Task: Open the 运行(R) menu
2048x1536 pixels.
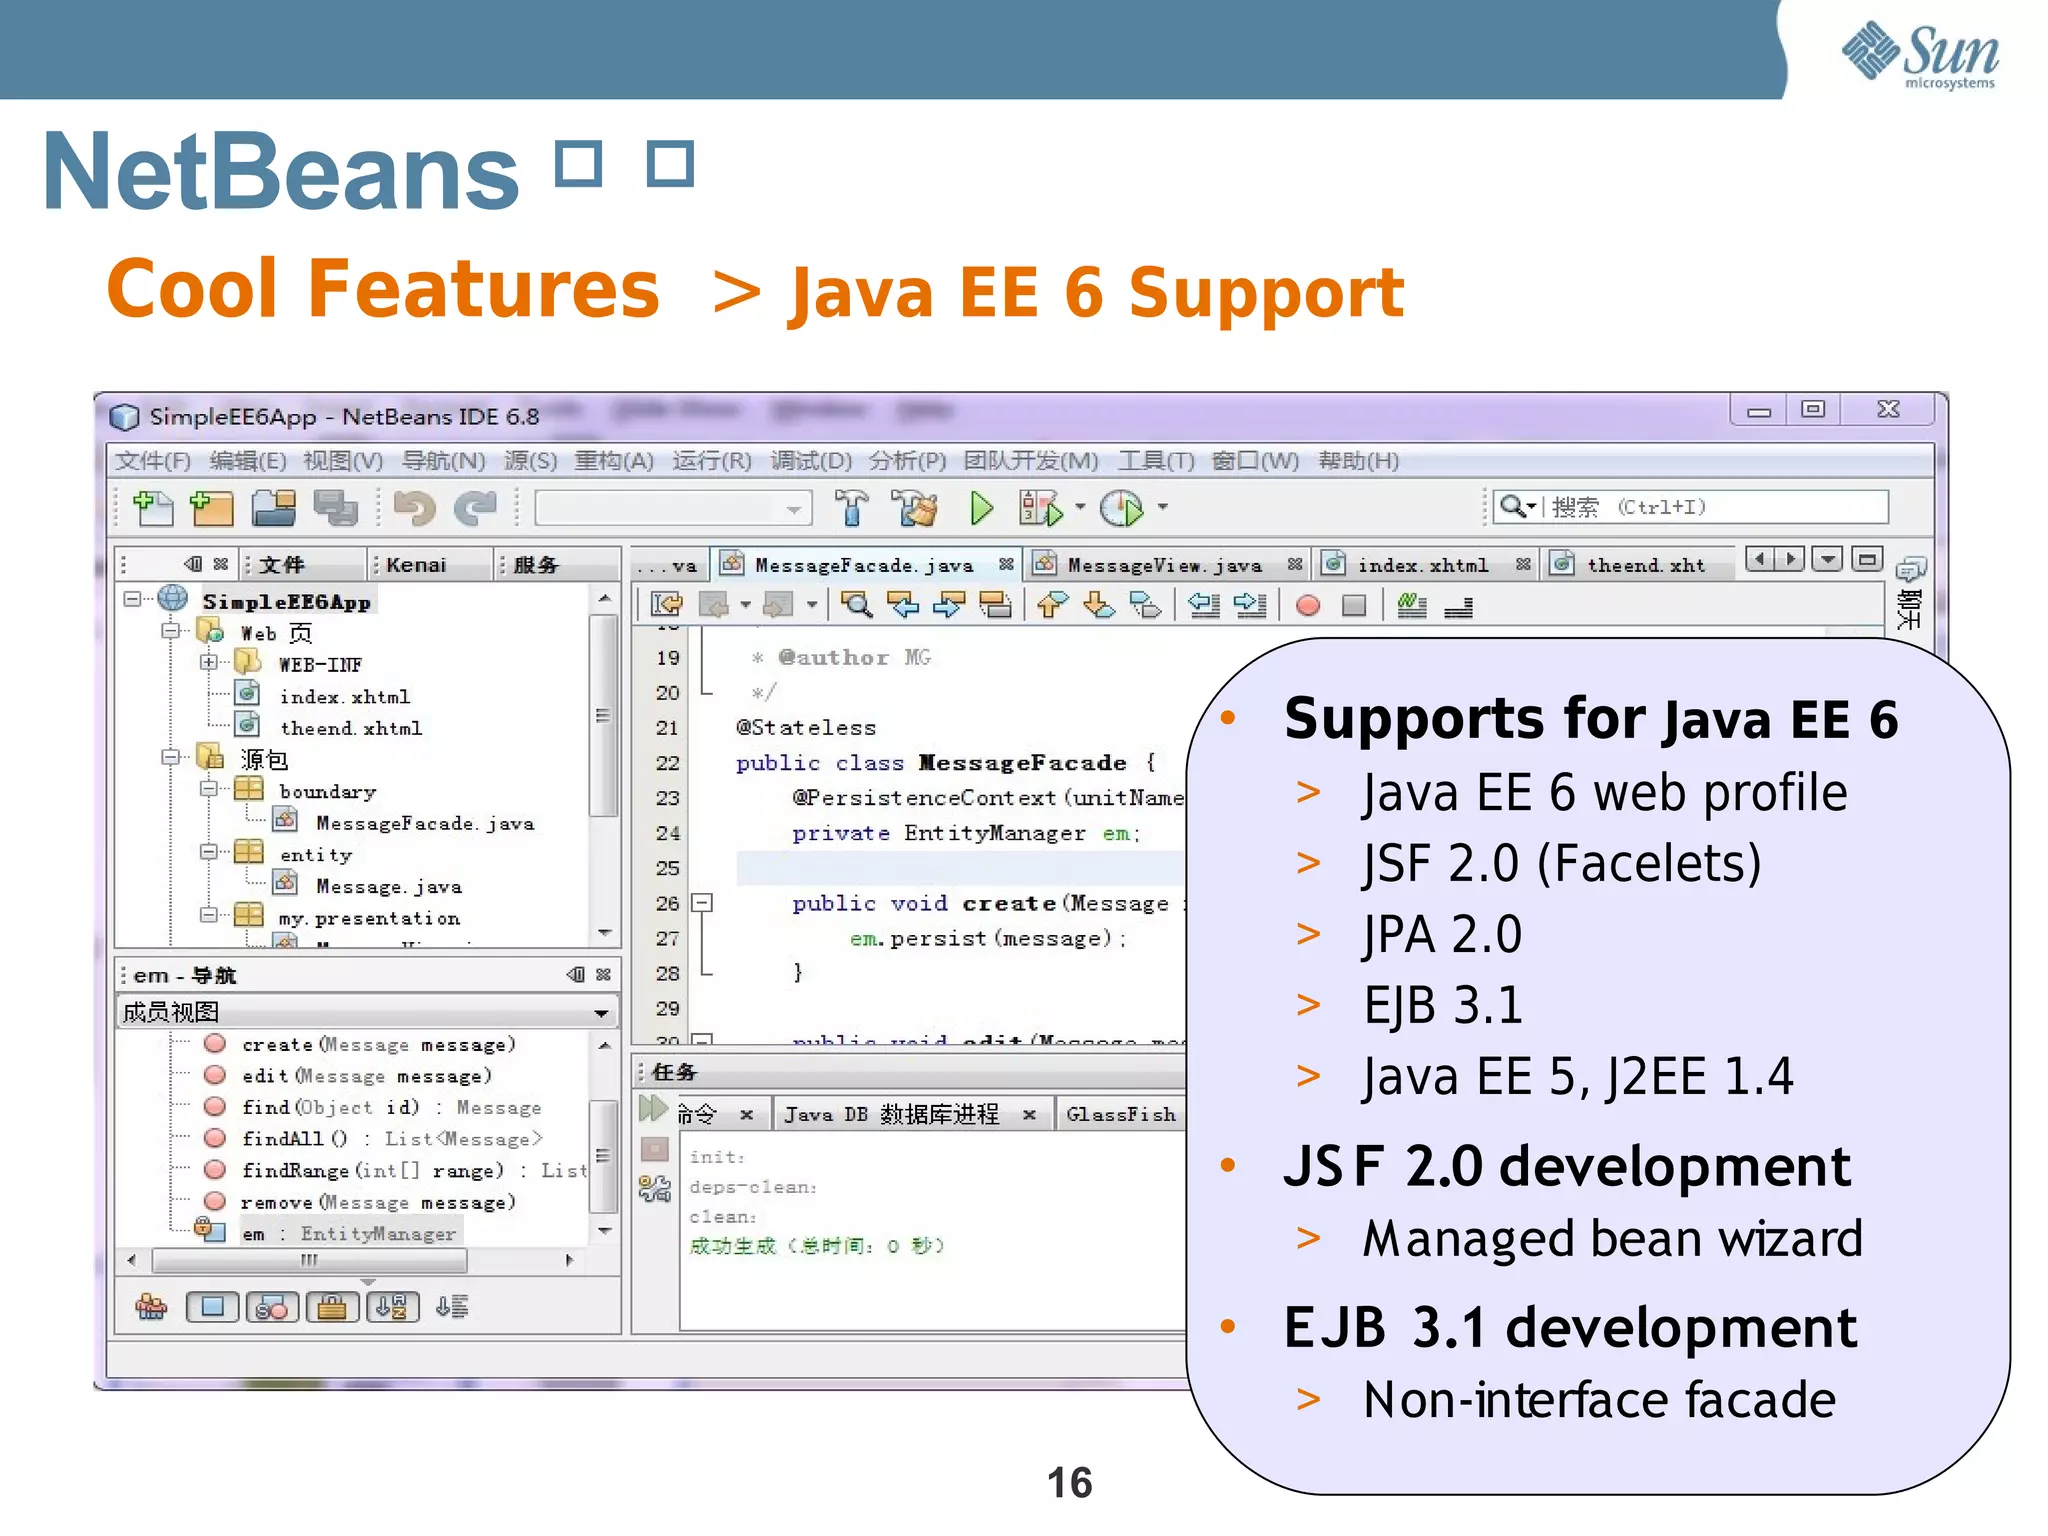Action: coord(711,461)
